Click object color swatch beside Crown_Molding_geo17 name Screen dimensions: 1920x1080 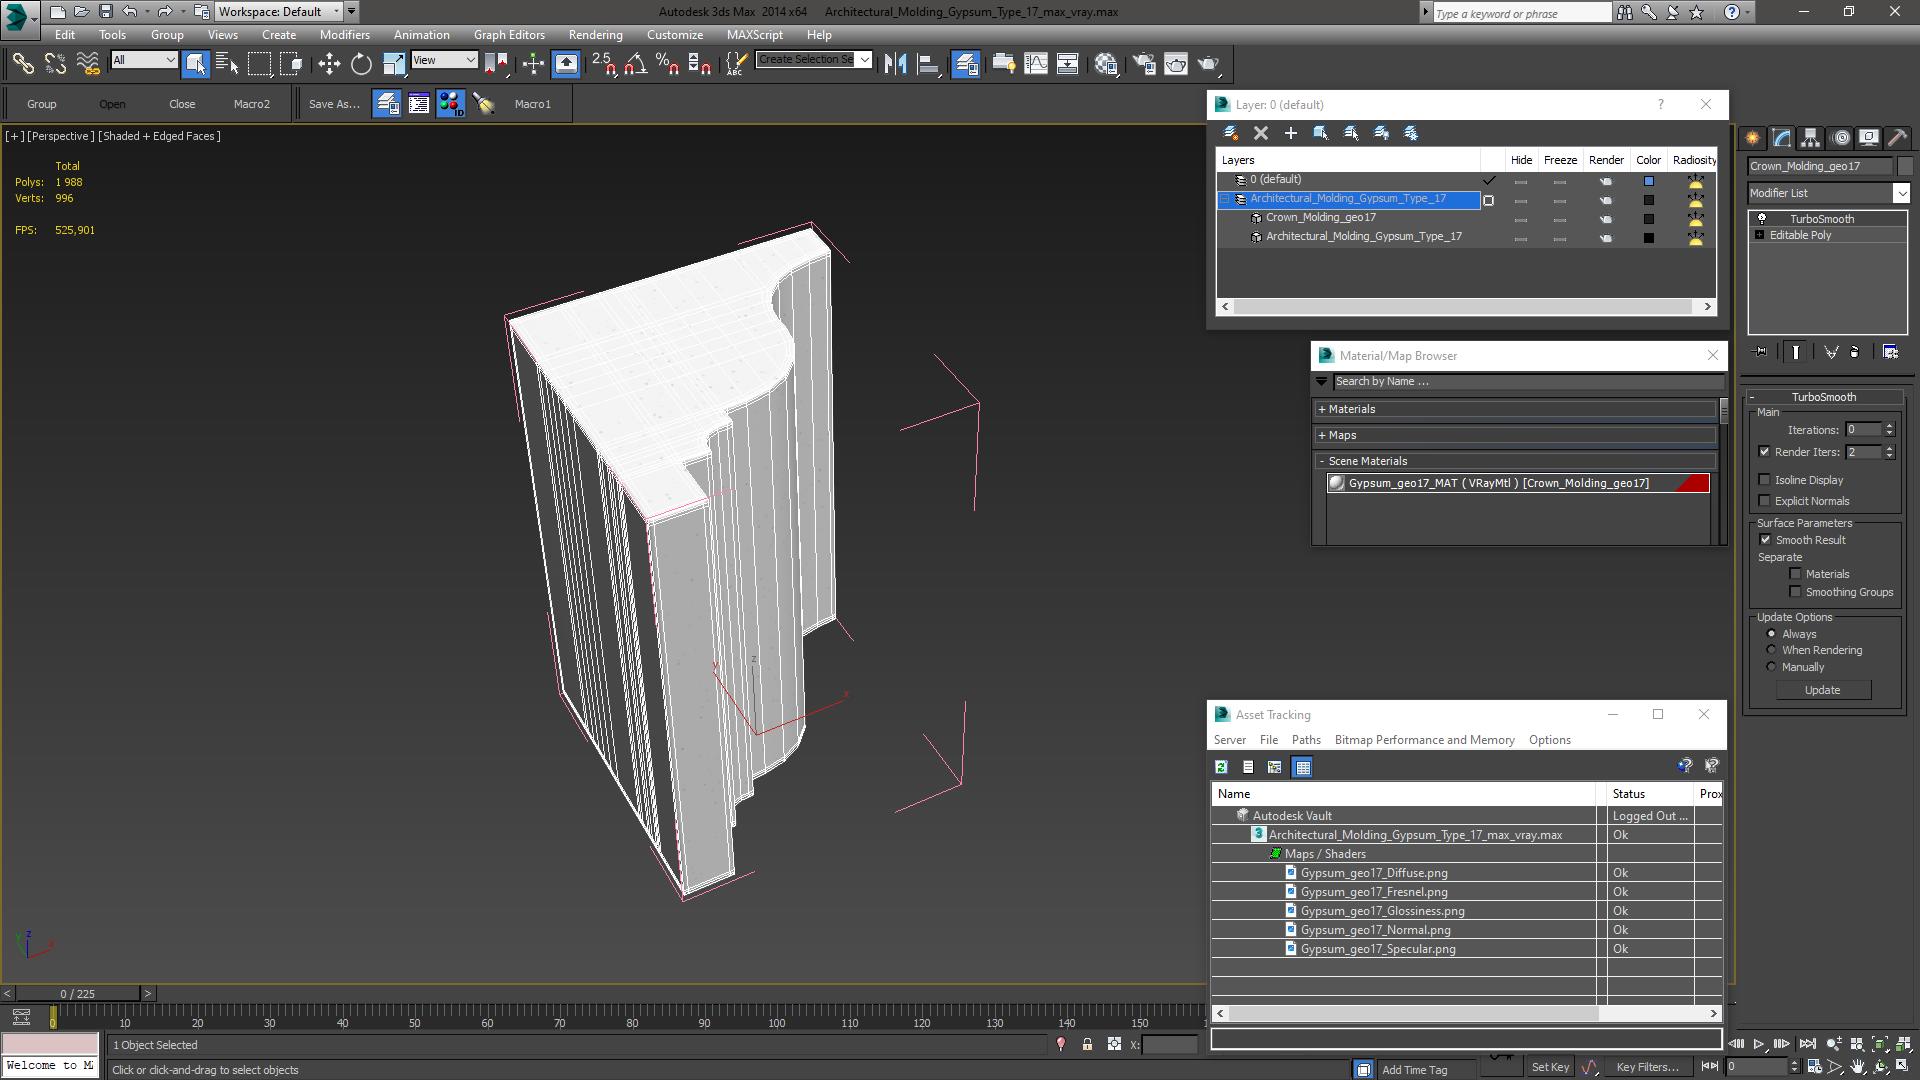(1905, 166)
